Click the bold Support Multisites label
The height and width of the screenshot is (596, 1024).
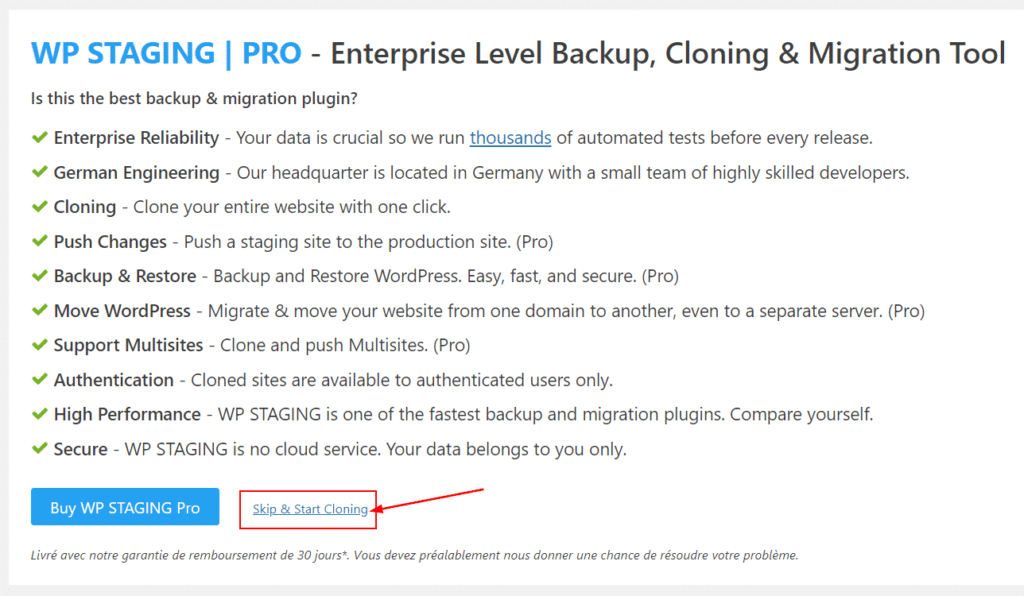pos(125,345)
